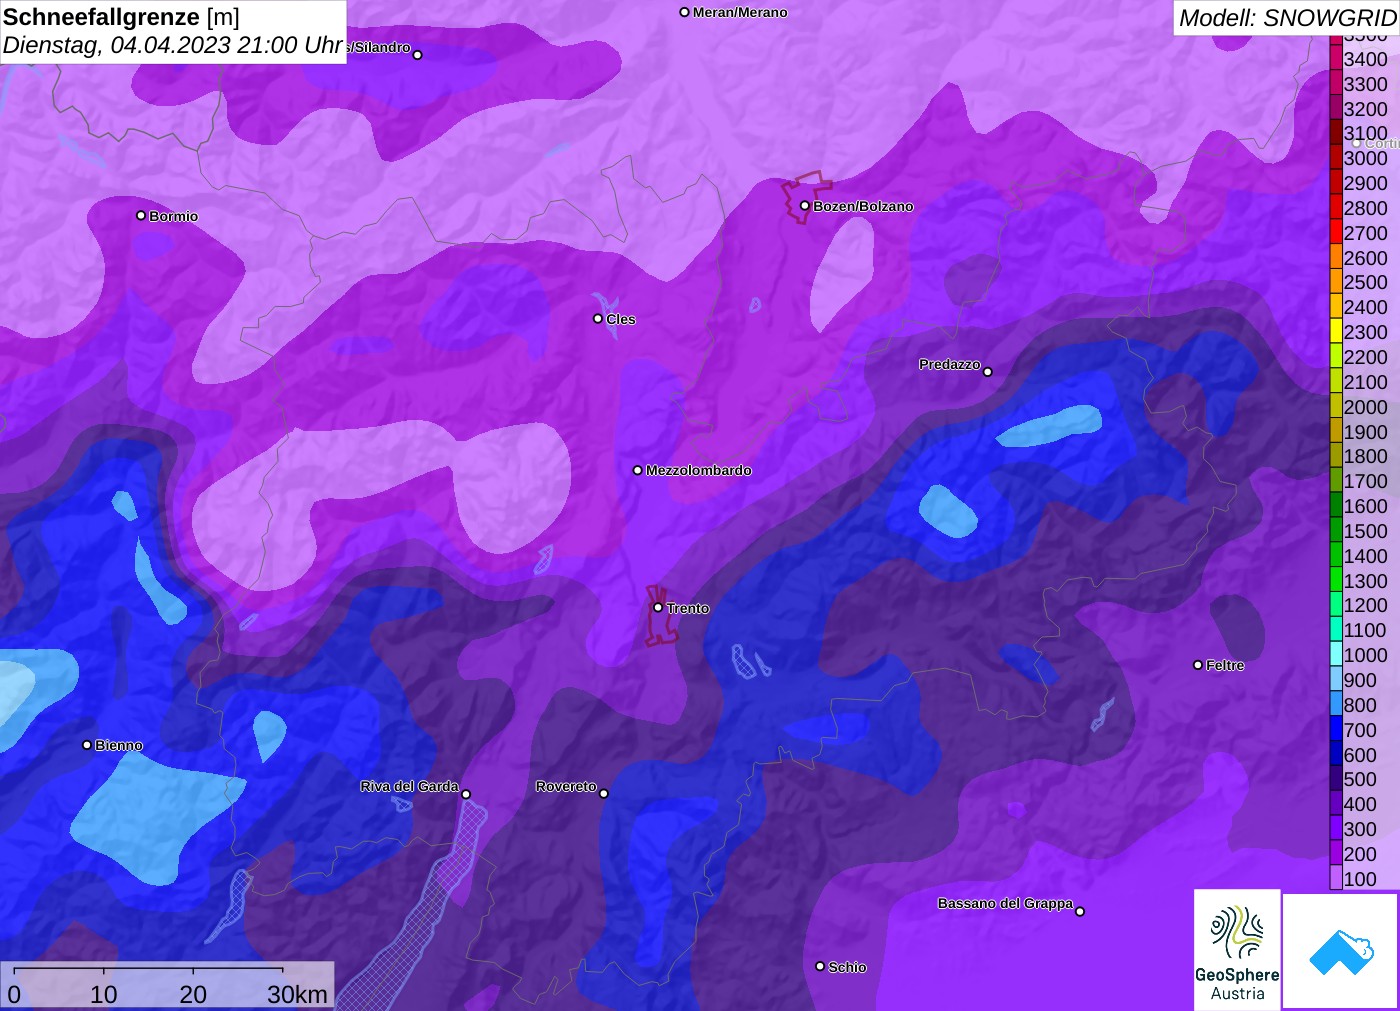Click the Bormio location dot
This screenshot has height=1011, width=1400.
coord(141,216)
